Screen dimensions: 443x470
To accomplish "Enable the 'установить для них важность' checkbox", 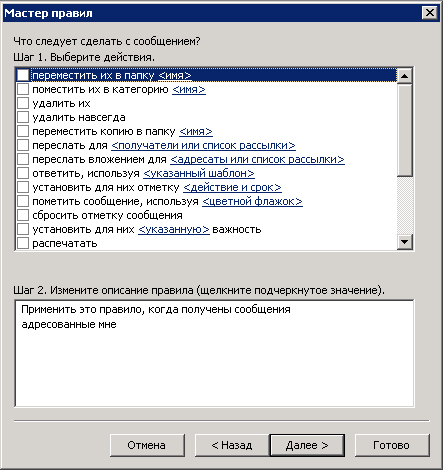I will pos(23,229).
